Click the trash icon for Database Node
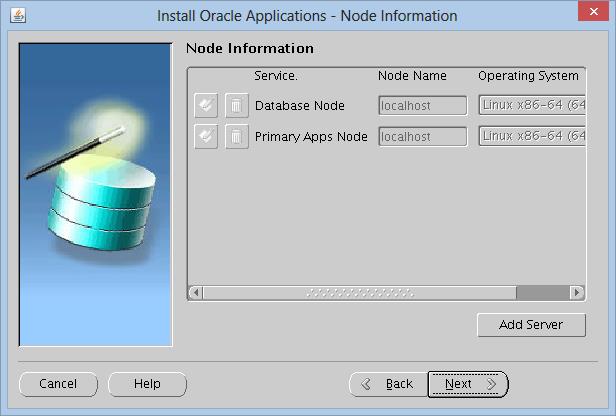Image resolution: width=616 pixels, height=416 pixels. [236, 105]
